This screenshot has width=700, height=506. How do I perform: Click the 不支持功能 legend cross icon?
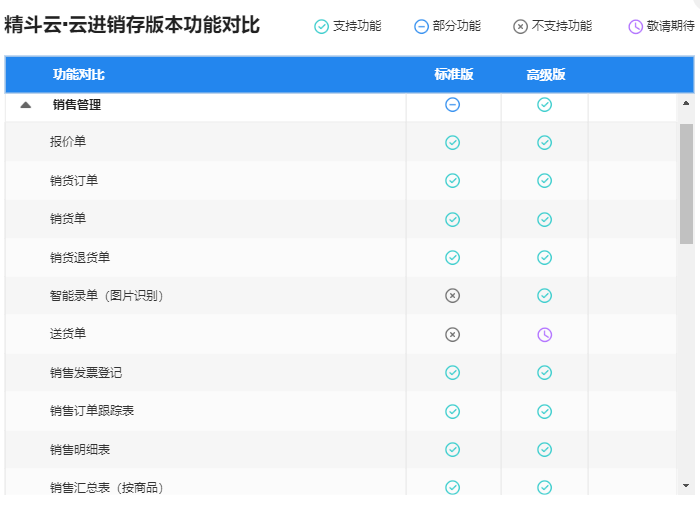[520, 26]
